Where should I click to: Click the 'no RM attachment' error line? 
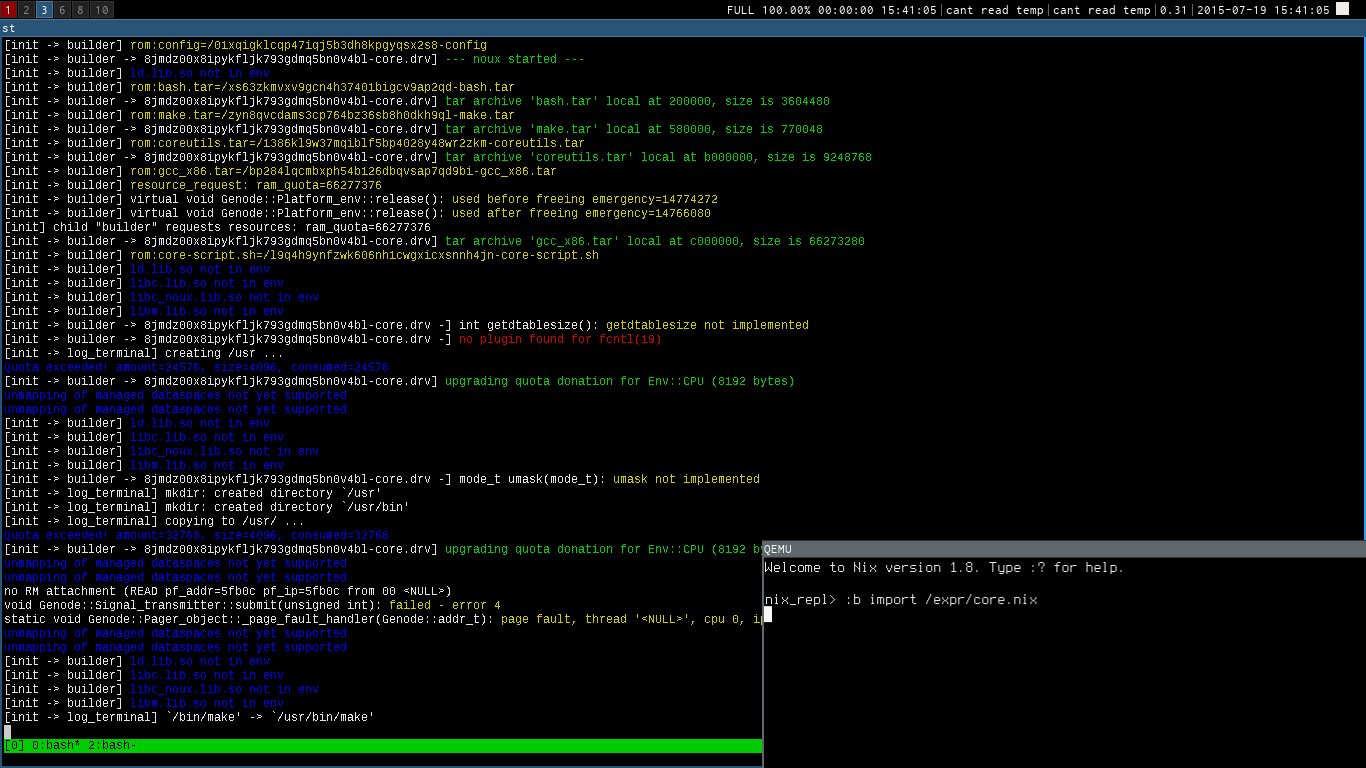[228, 591]
